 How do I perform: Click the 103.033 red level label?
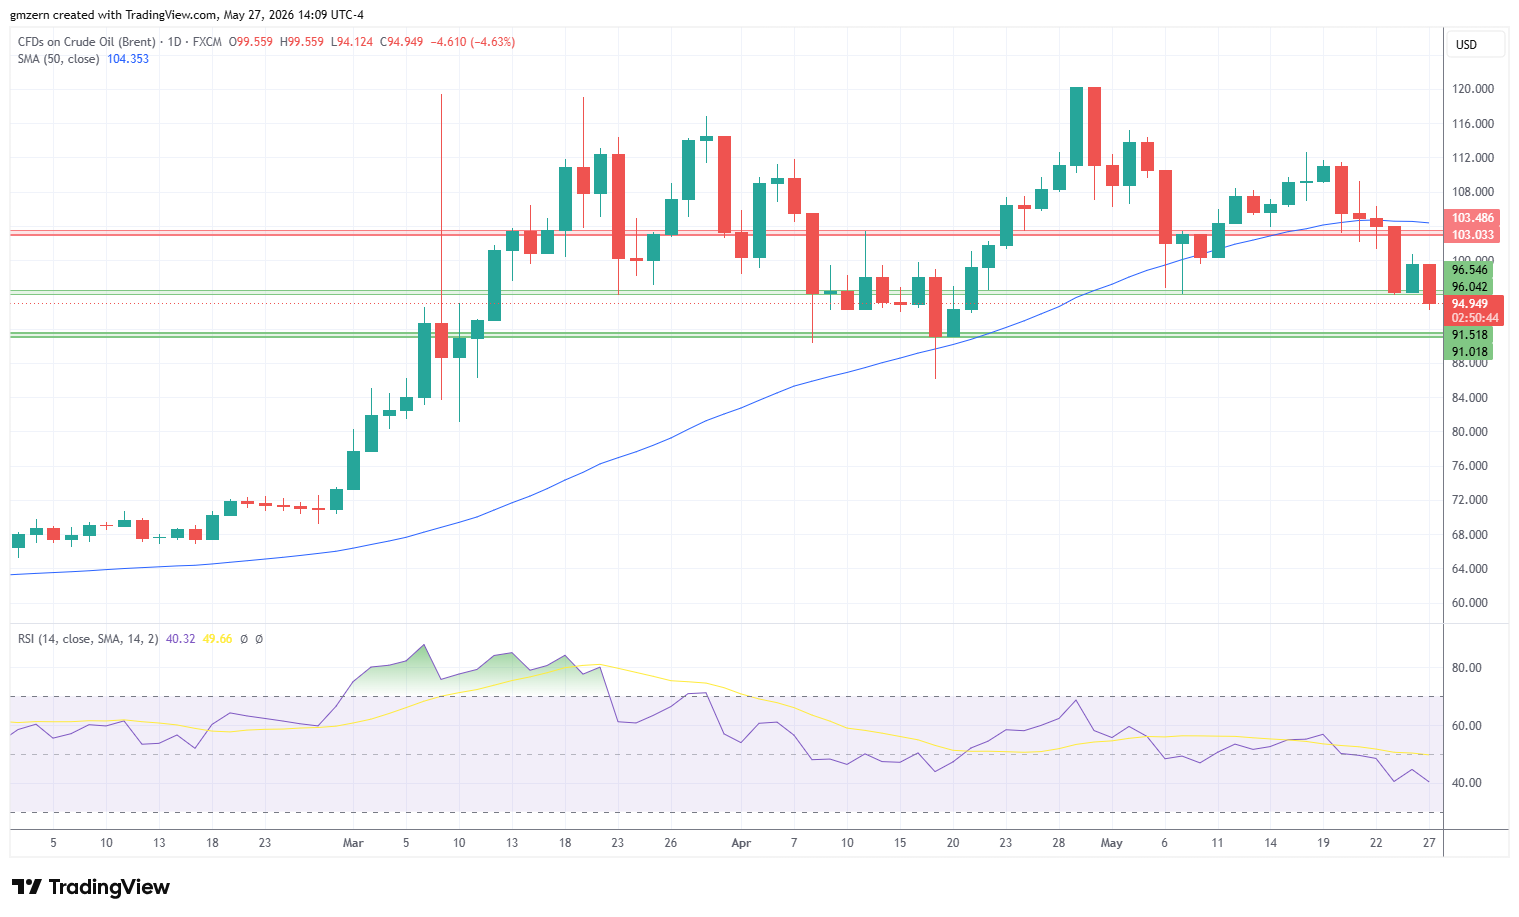coord(1473,235)
